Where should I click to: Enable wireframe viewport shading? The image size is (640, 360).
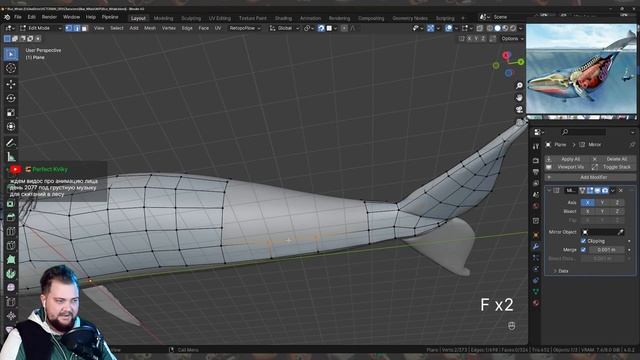490,28
